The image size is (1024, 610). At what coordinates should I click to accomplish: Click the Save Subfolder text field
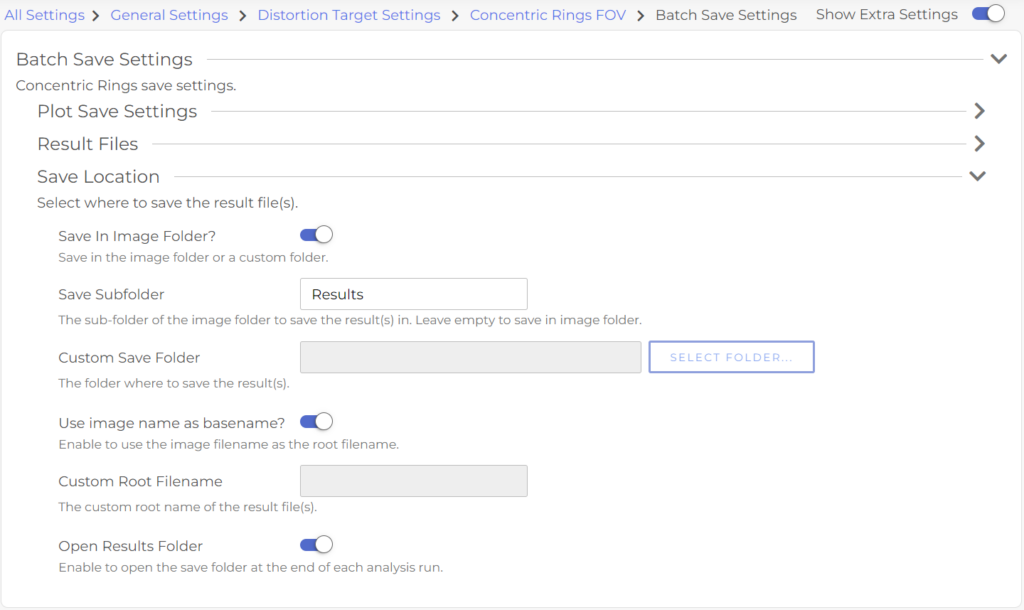[x=413, y=295]
